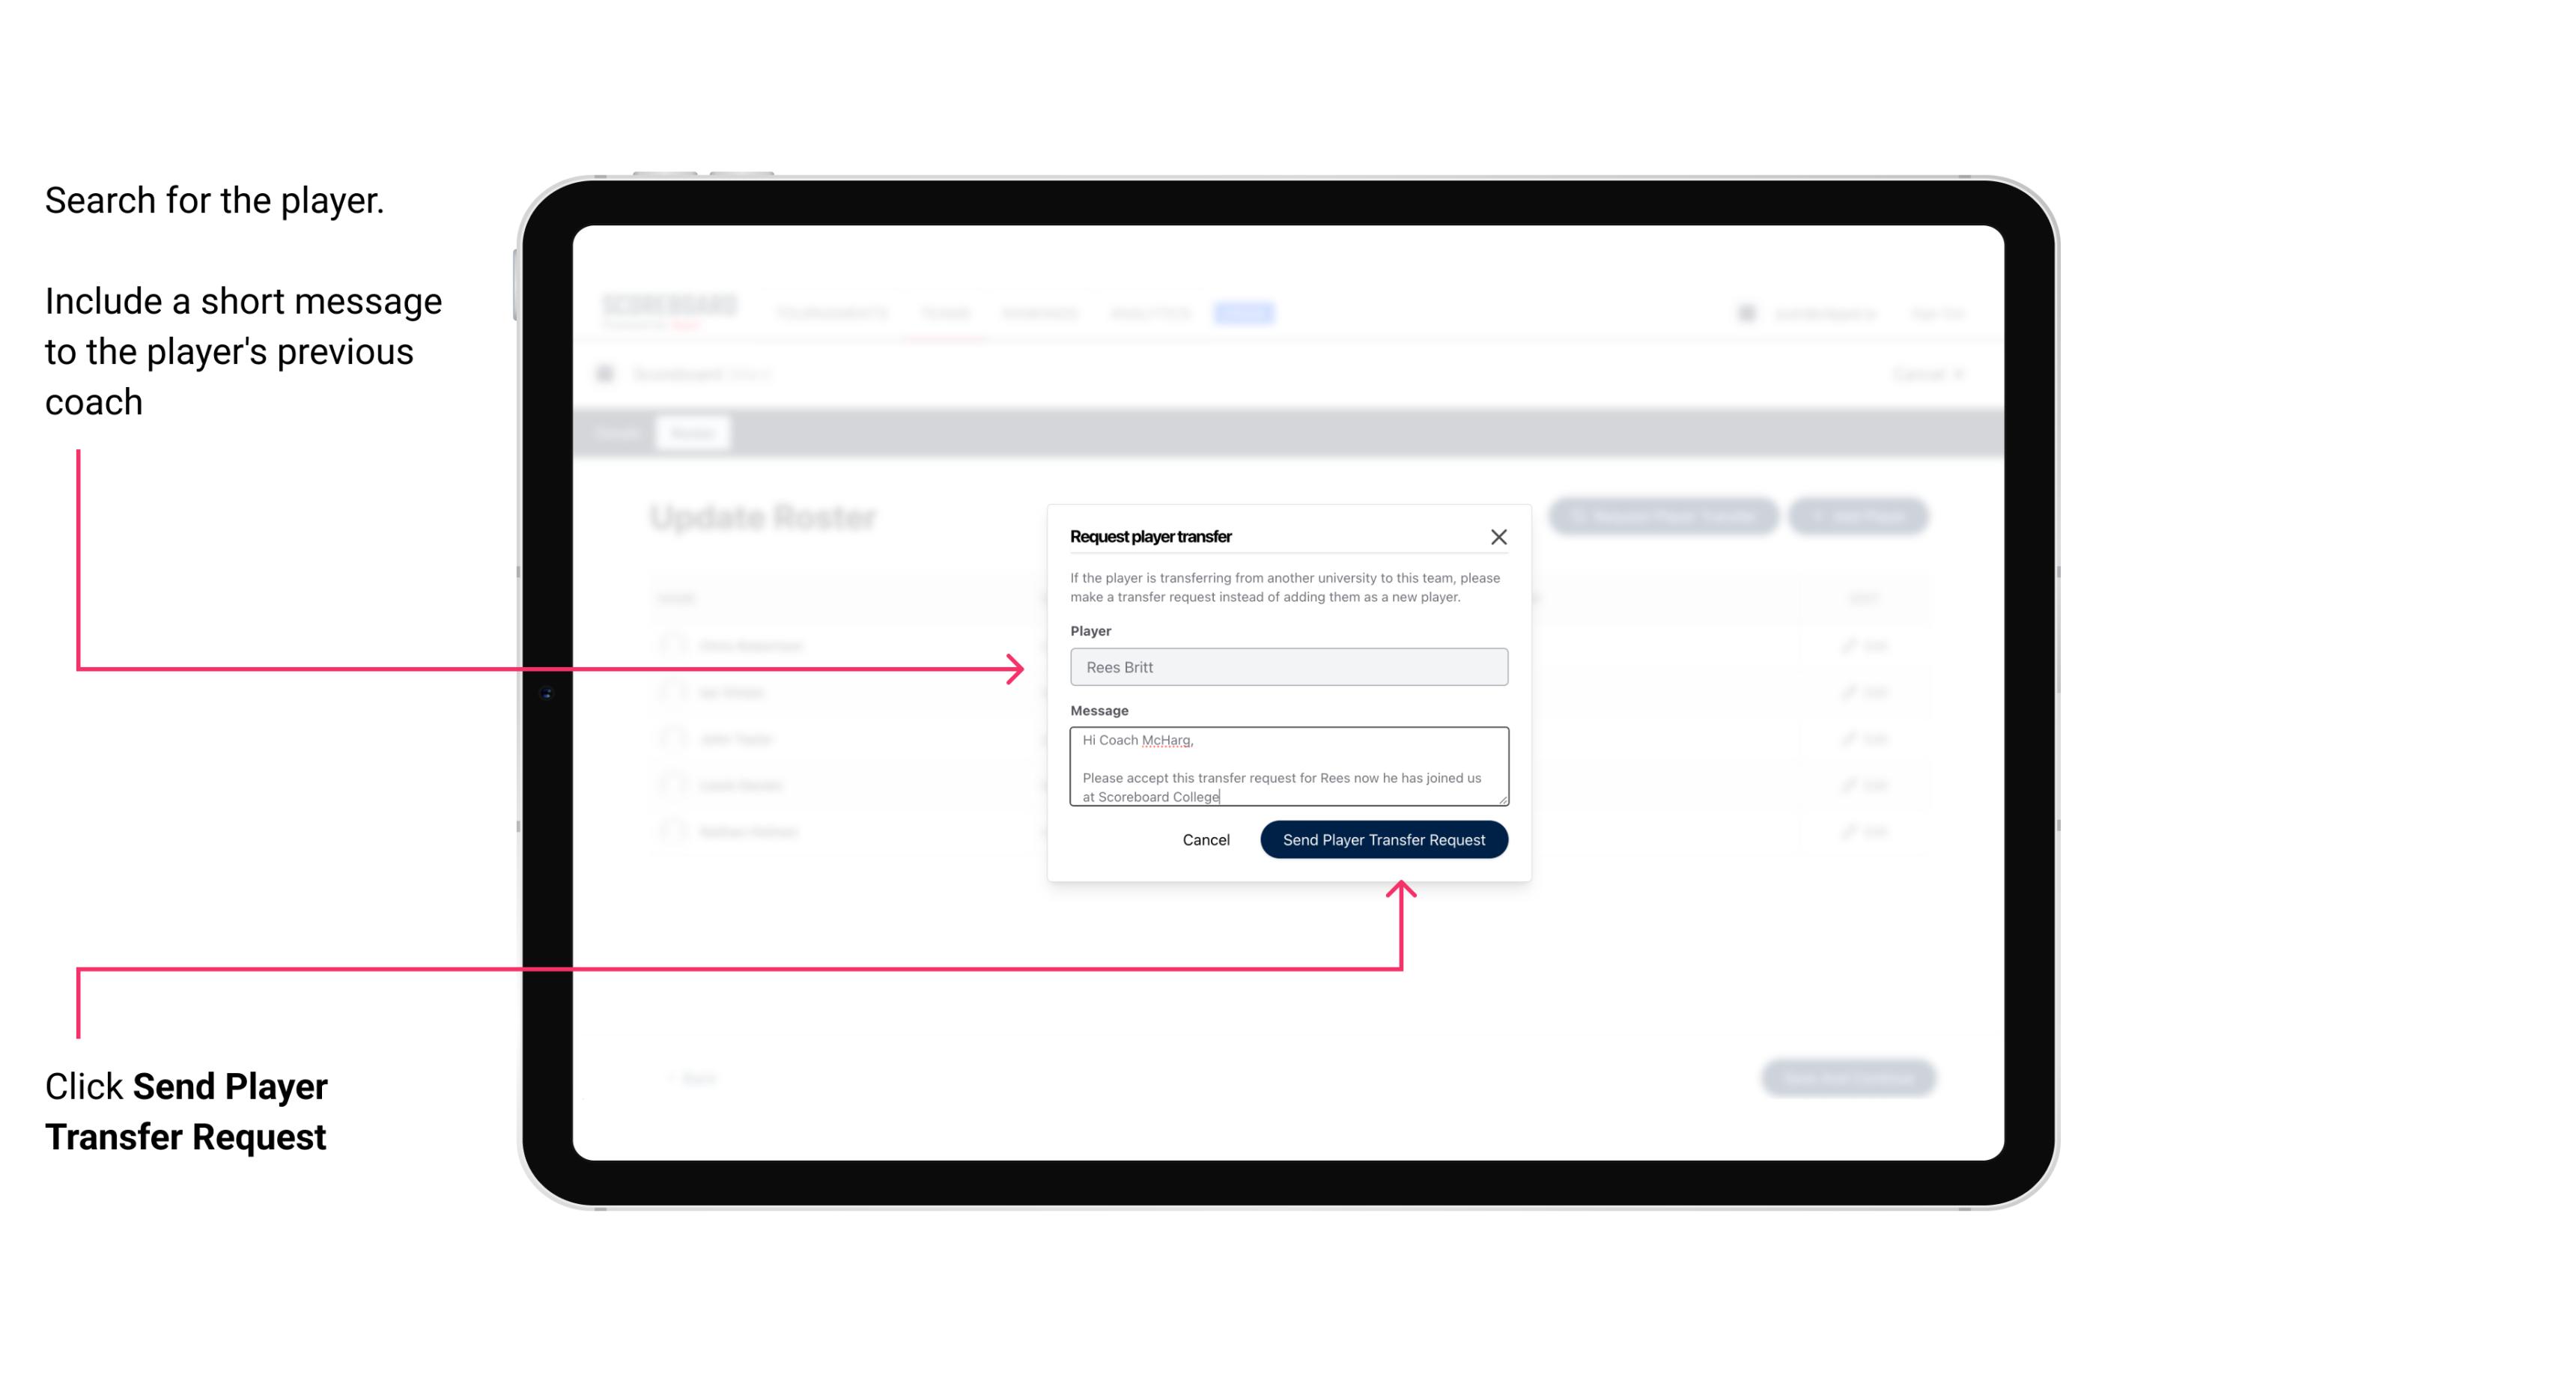Select the Player name input field
The height and width of the screenshot is (1386, 2576).
click(1287, 667)
